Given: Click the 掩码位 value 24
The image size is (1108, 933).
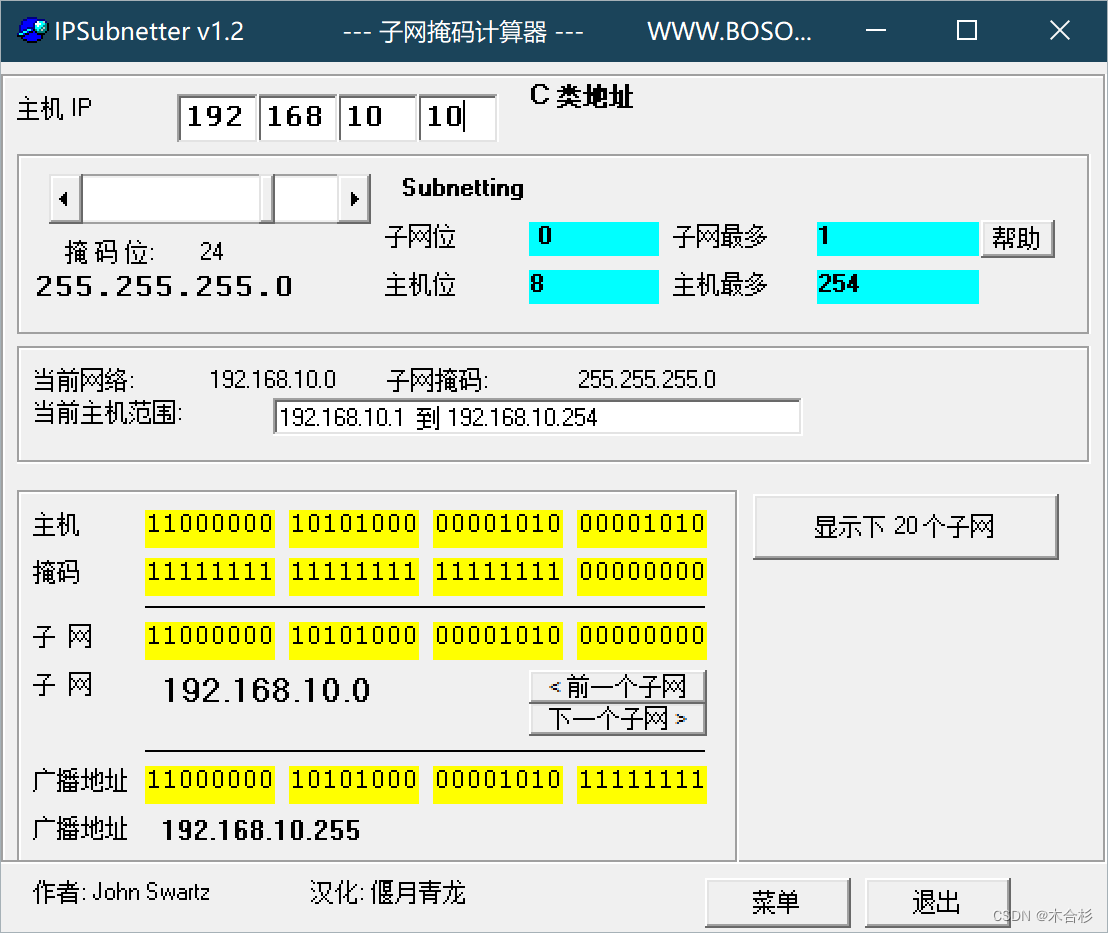Looking at the screenshot, I should 211,251.
